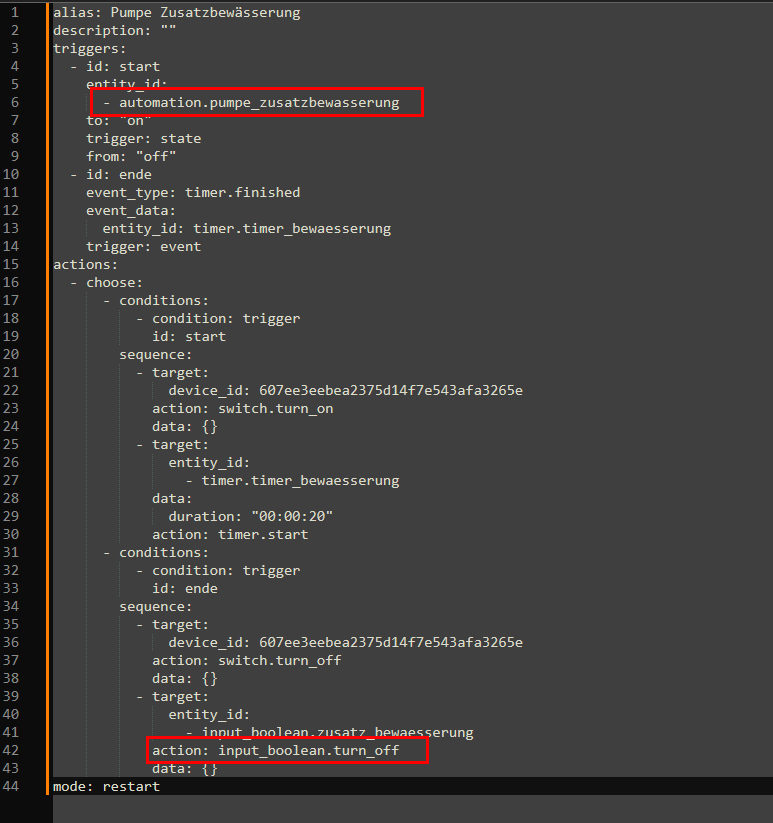773x823 pixels.
Task: Place cursor on alias Pumpe Zusatzbewässerung text
Action: point(176,13)
